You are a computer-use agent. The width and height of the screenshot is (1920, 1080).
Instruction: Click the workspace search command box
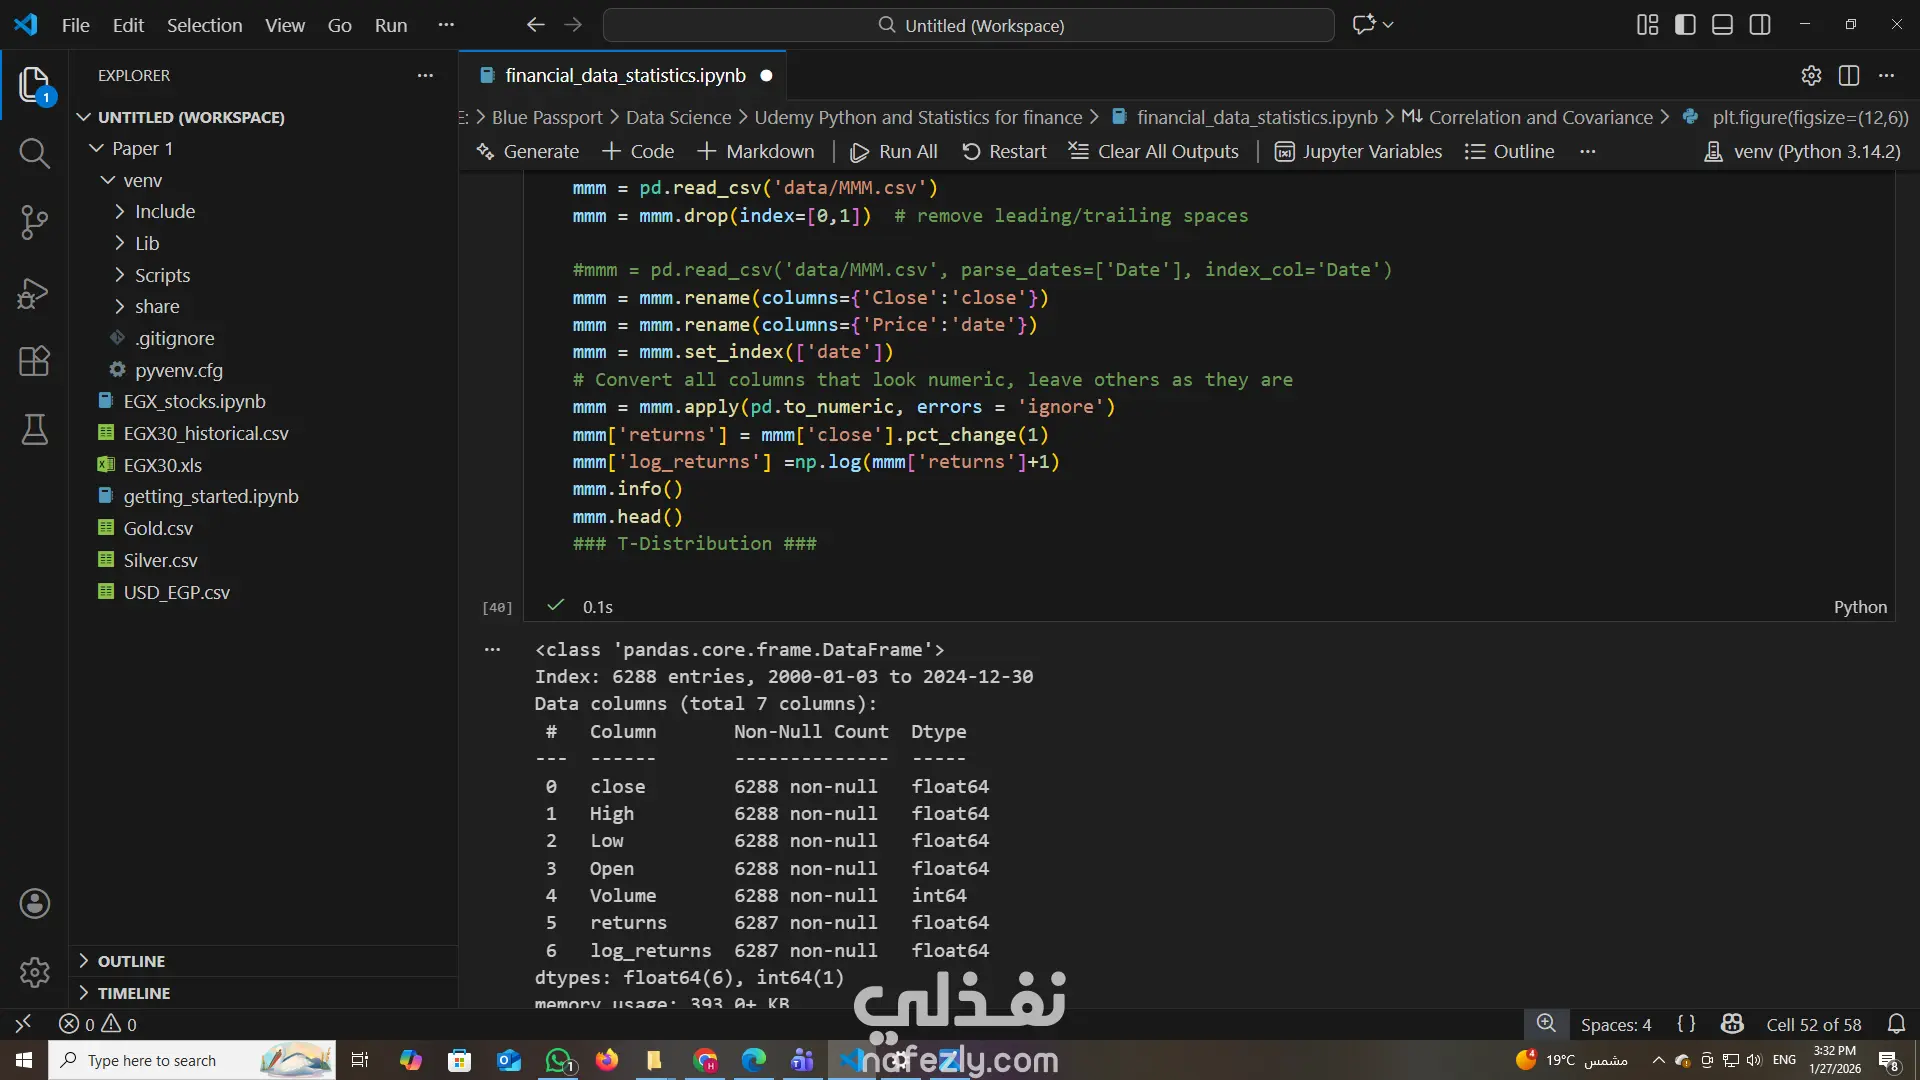pos(969,25)
